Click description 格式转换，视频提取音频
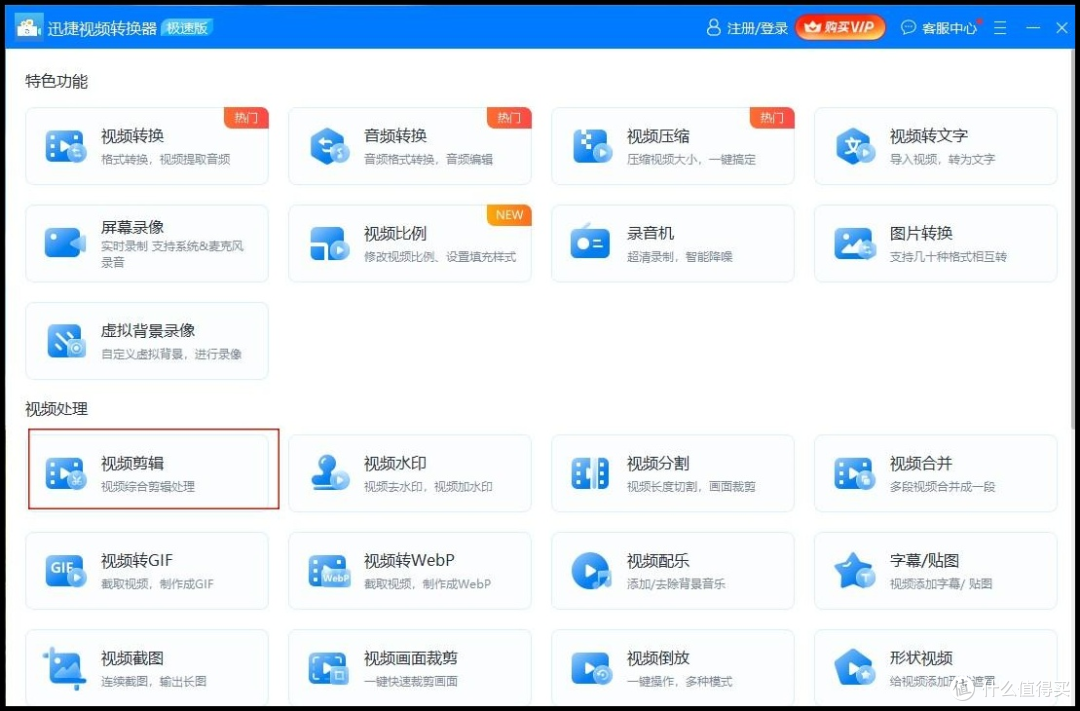This screenshot has width=1080, height=711. tap(166, 159)
